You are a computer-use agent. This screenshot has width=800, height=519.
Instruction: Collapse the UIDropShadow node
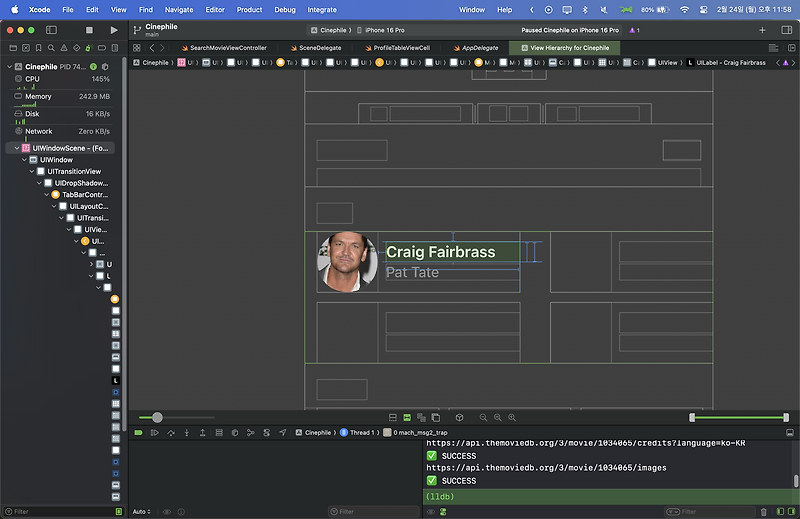coord(39,183)
